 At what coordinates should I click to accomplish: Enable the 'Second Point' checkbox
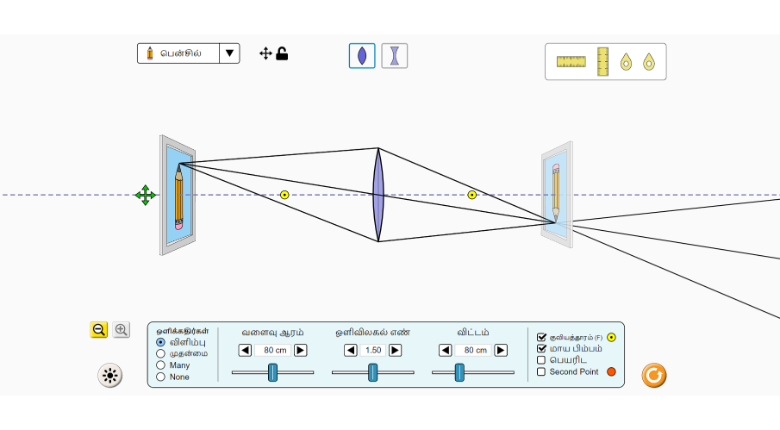tap(542, 372)
